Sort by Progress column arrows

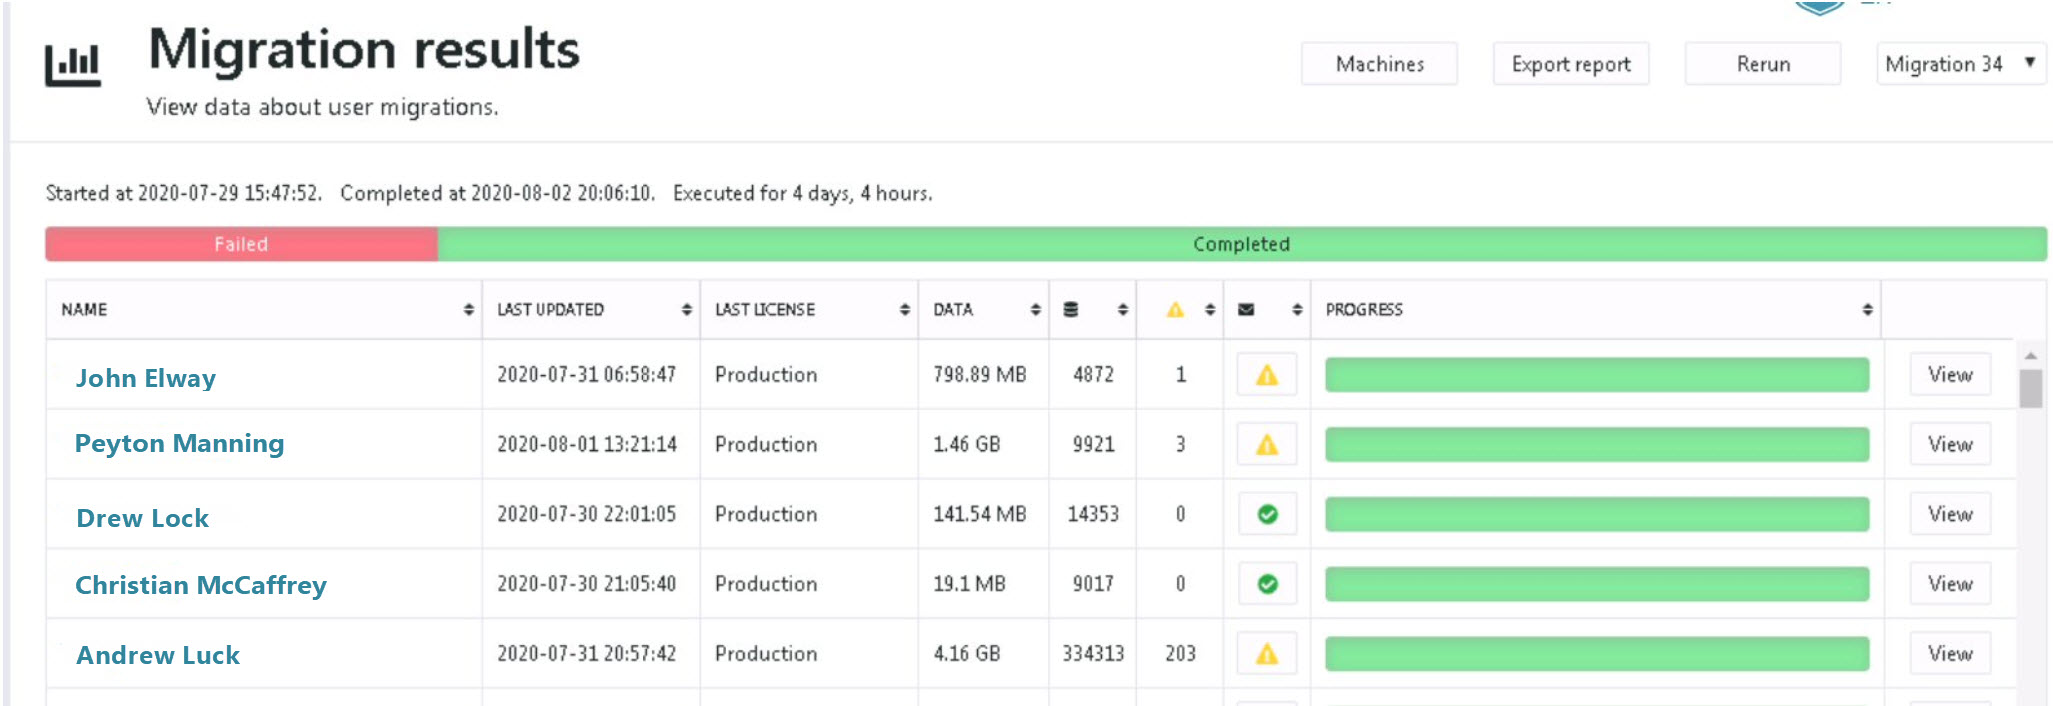coord(1867,310)
